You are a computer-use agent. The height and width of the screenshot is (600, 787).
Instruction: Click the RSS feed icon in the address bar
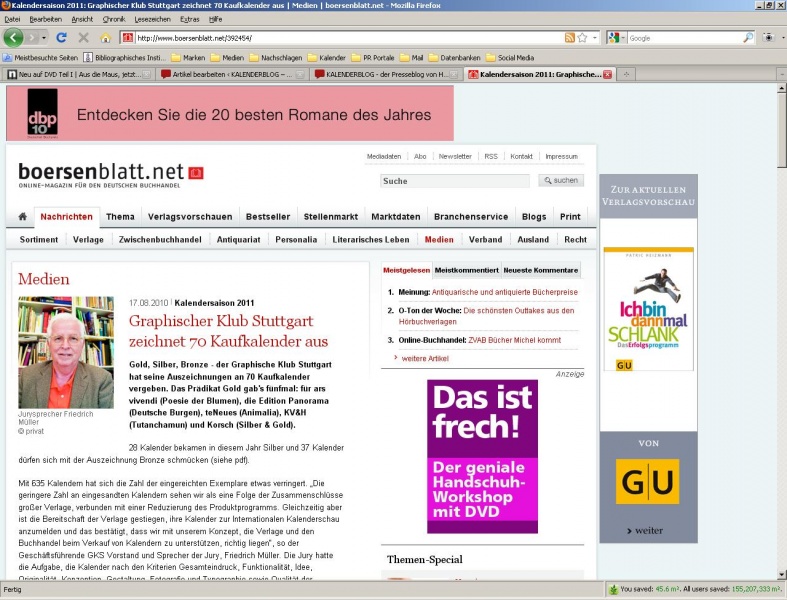point(569,38)
